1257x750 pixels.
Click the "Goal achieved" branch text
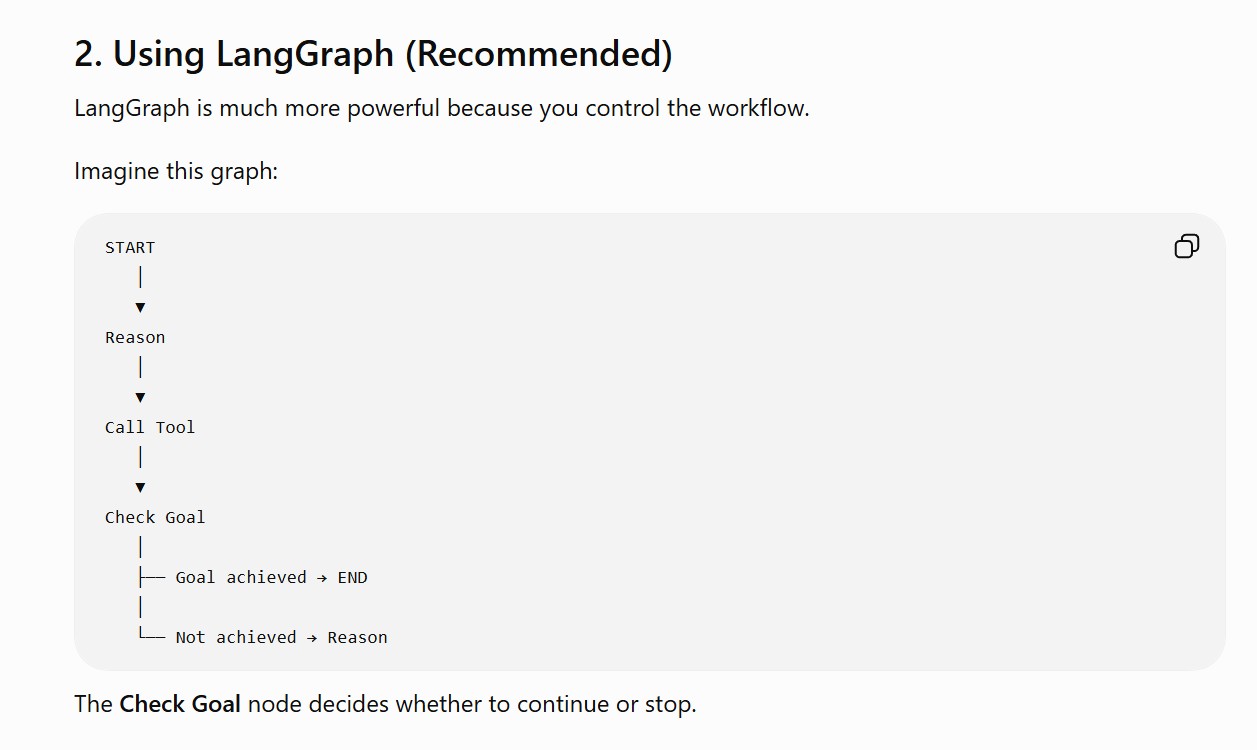click(x=241, y=577)
